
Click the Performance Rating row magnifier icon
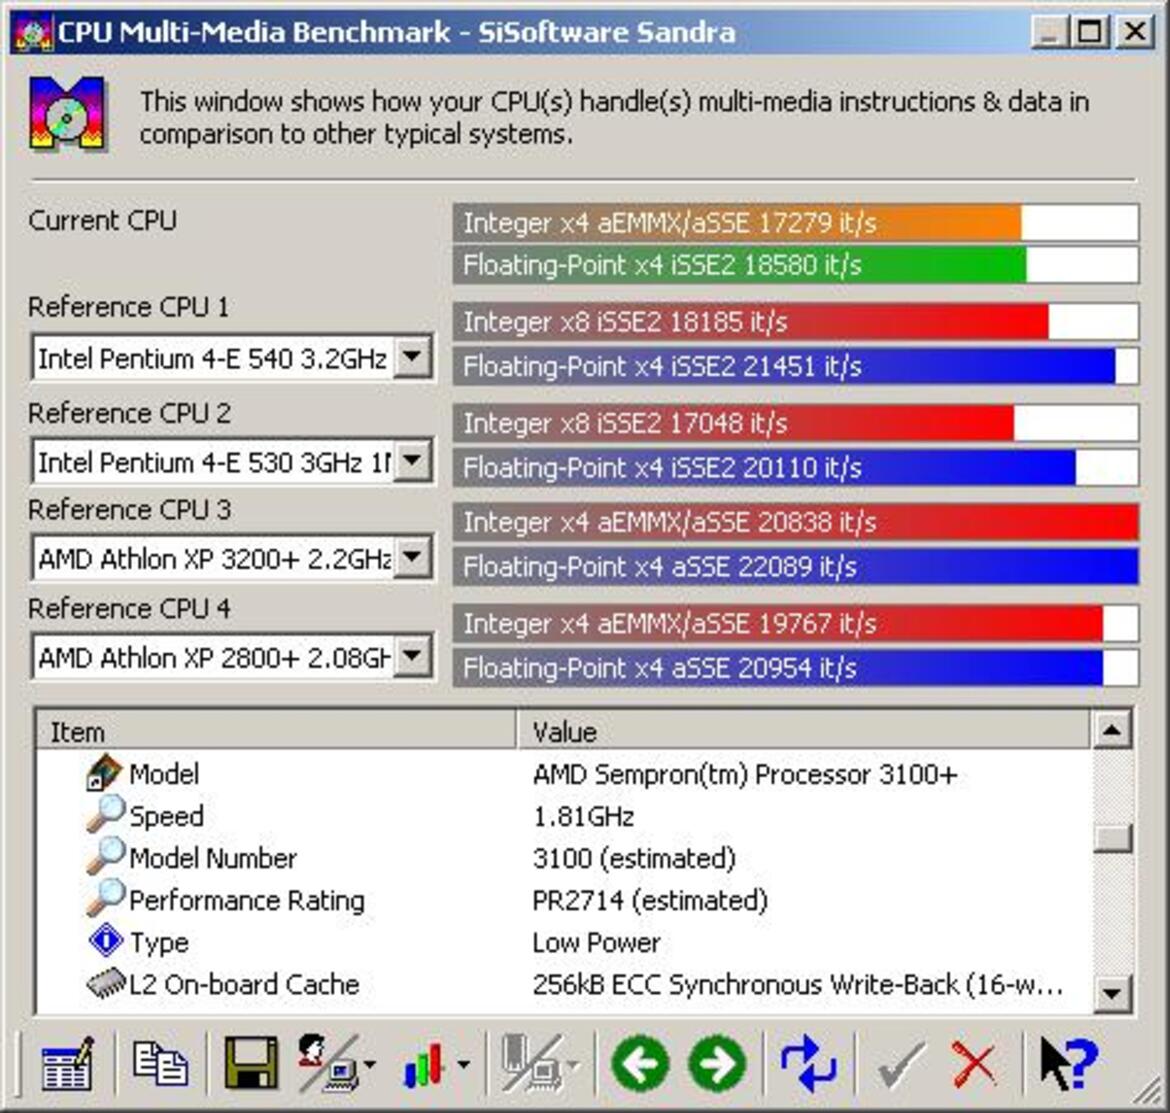point(105,898)
